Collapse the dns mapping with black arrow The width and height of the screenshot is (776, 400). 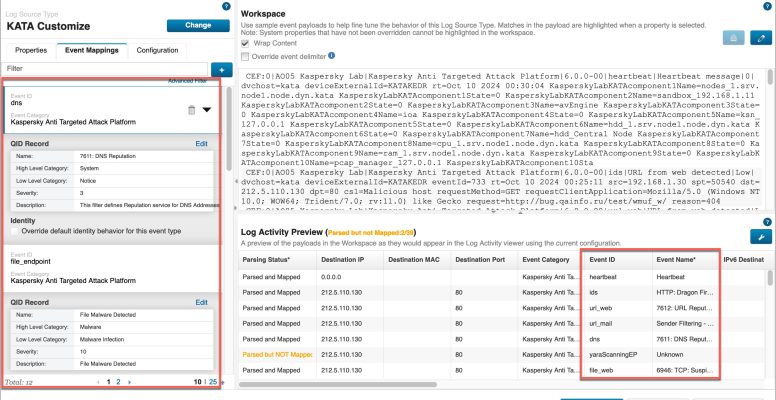click(x=207, y=110)
